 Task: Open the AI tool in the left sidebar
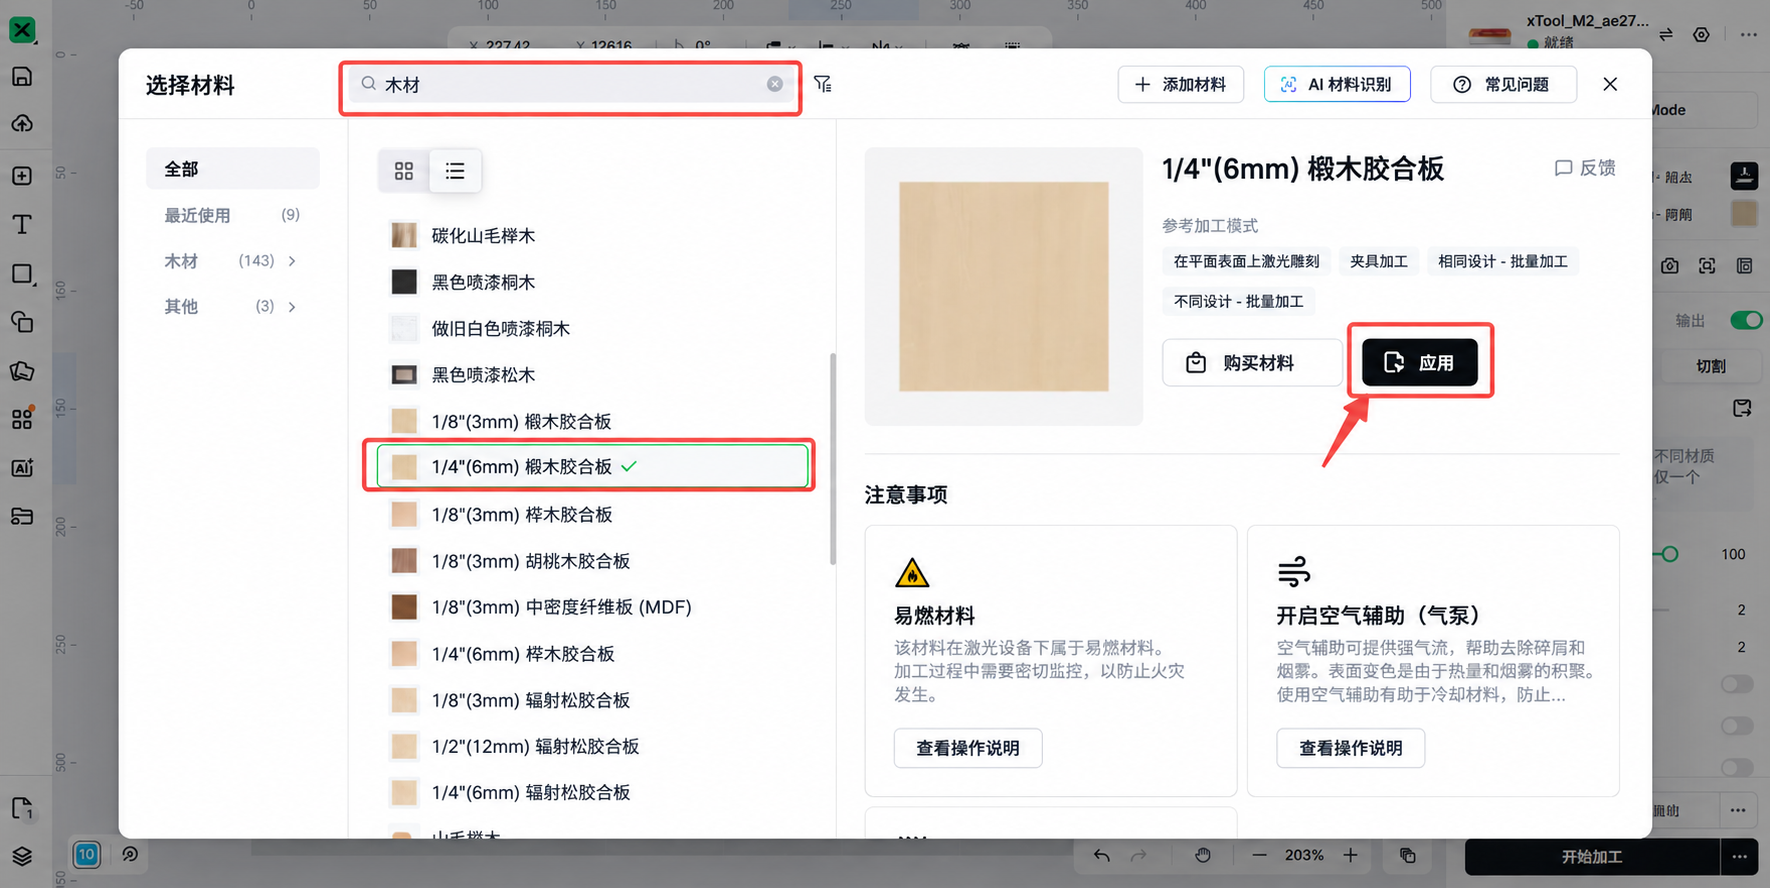(x=22, y=468)
